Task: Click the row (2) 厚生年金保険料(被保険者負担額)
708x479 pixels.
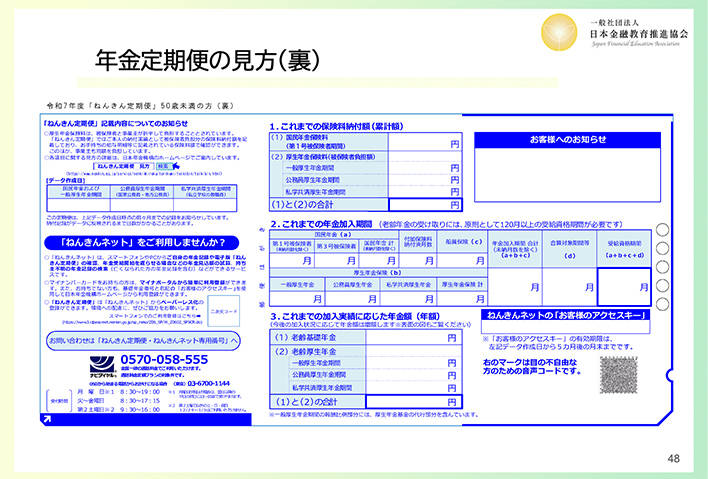Action: point(365,157)
